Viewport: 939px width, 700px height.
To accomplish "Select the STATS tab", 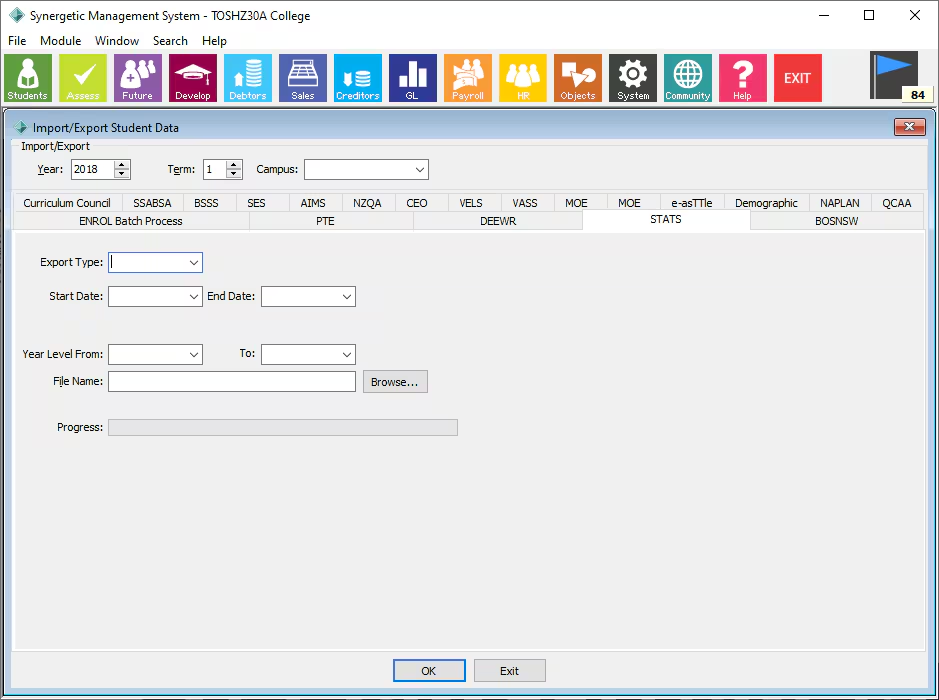I will point(666,219).
